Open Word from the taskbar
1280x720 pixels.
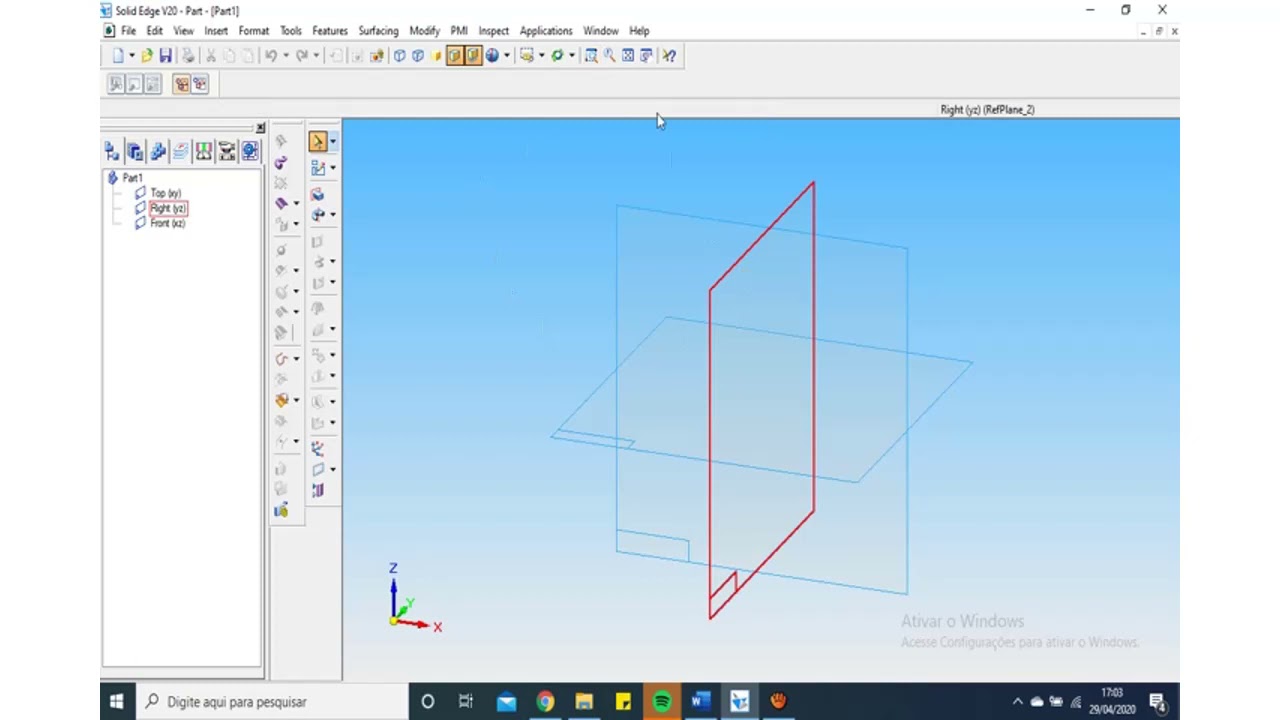(x=700, y=702)
